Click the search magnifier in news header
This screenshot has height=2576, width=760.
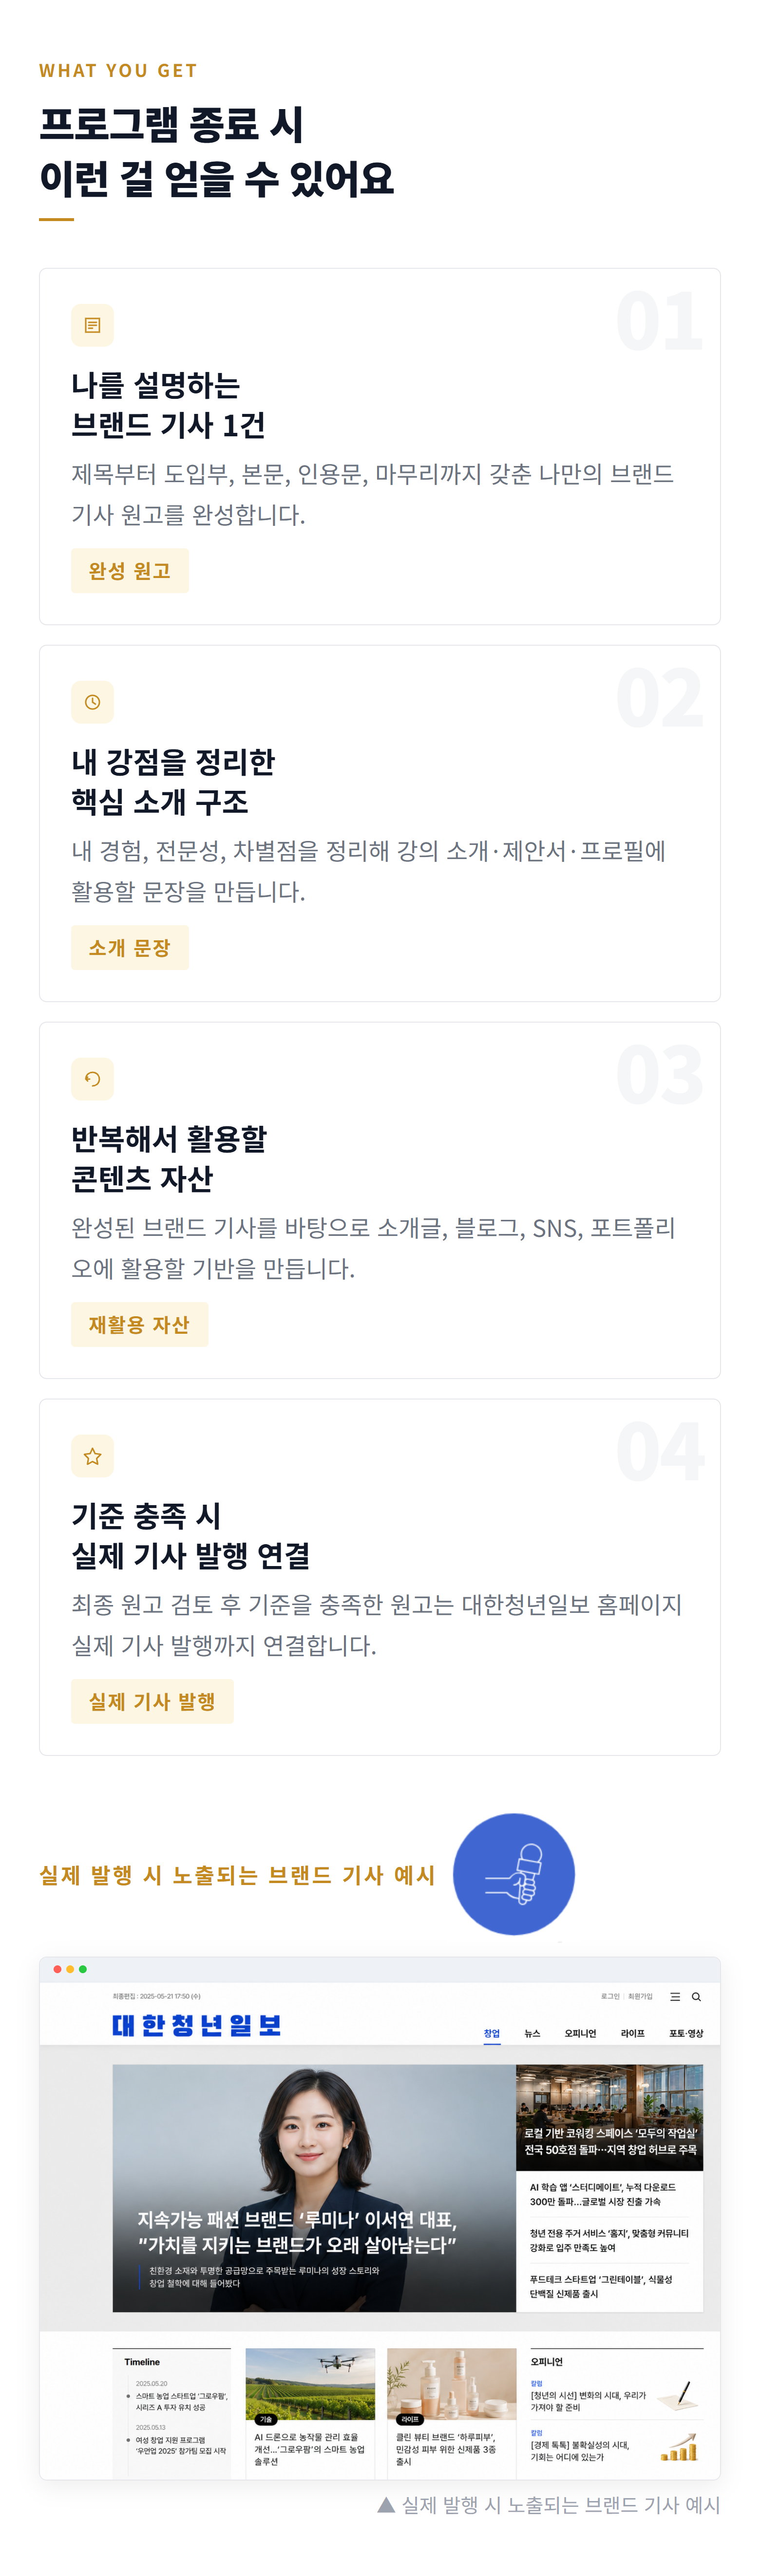point(696,1996)
